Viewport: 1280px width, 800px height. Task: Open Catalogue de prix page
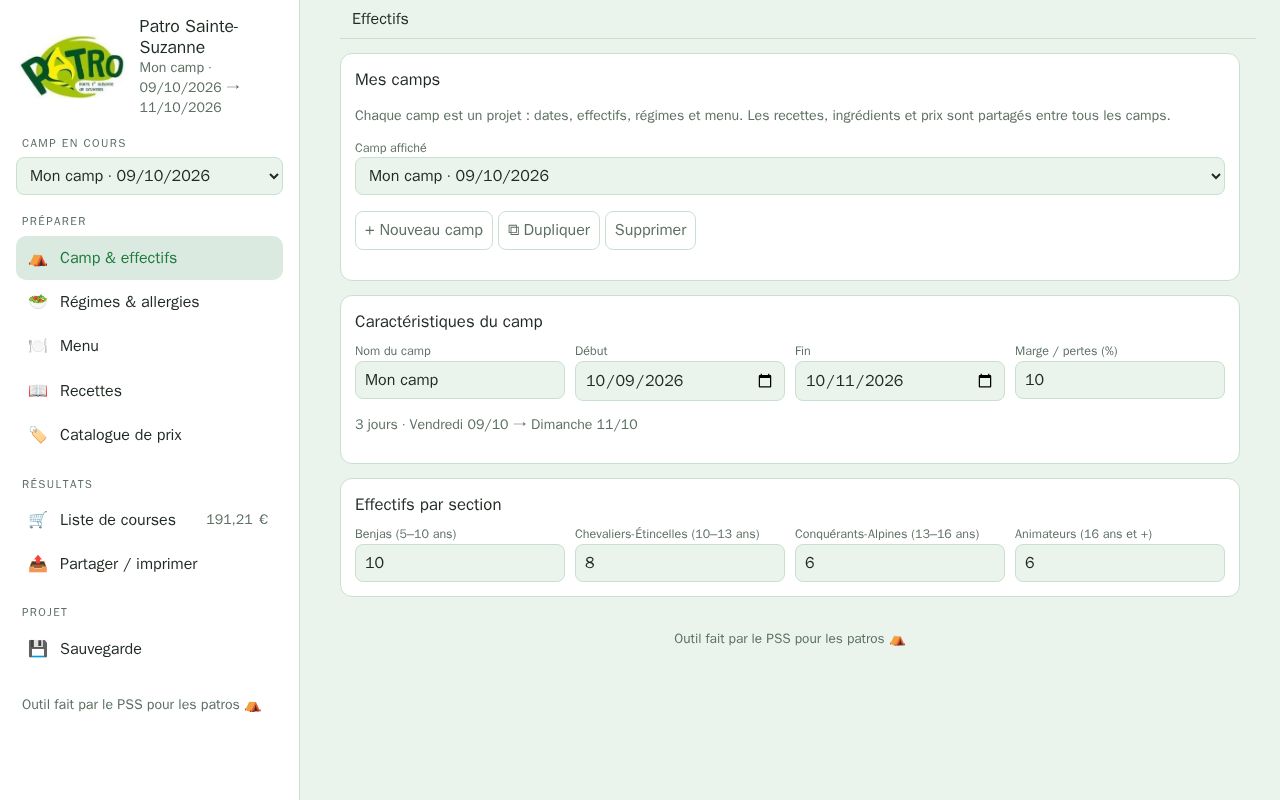[149, 435]
